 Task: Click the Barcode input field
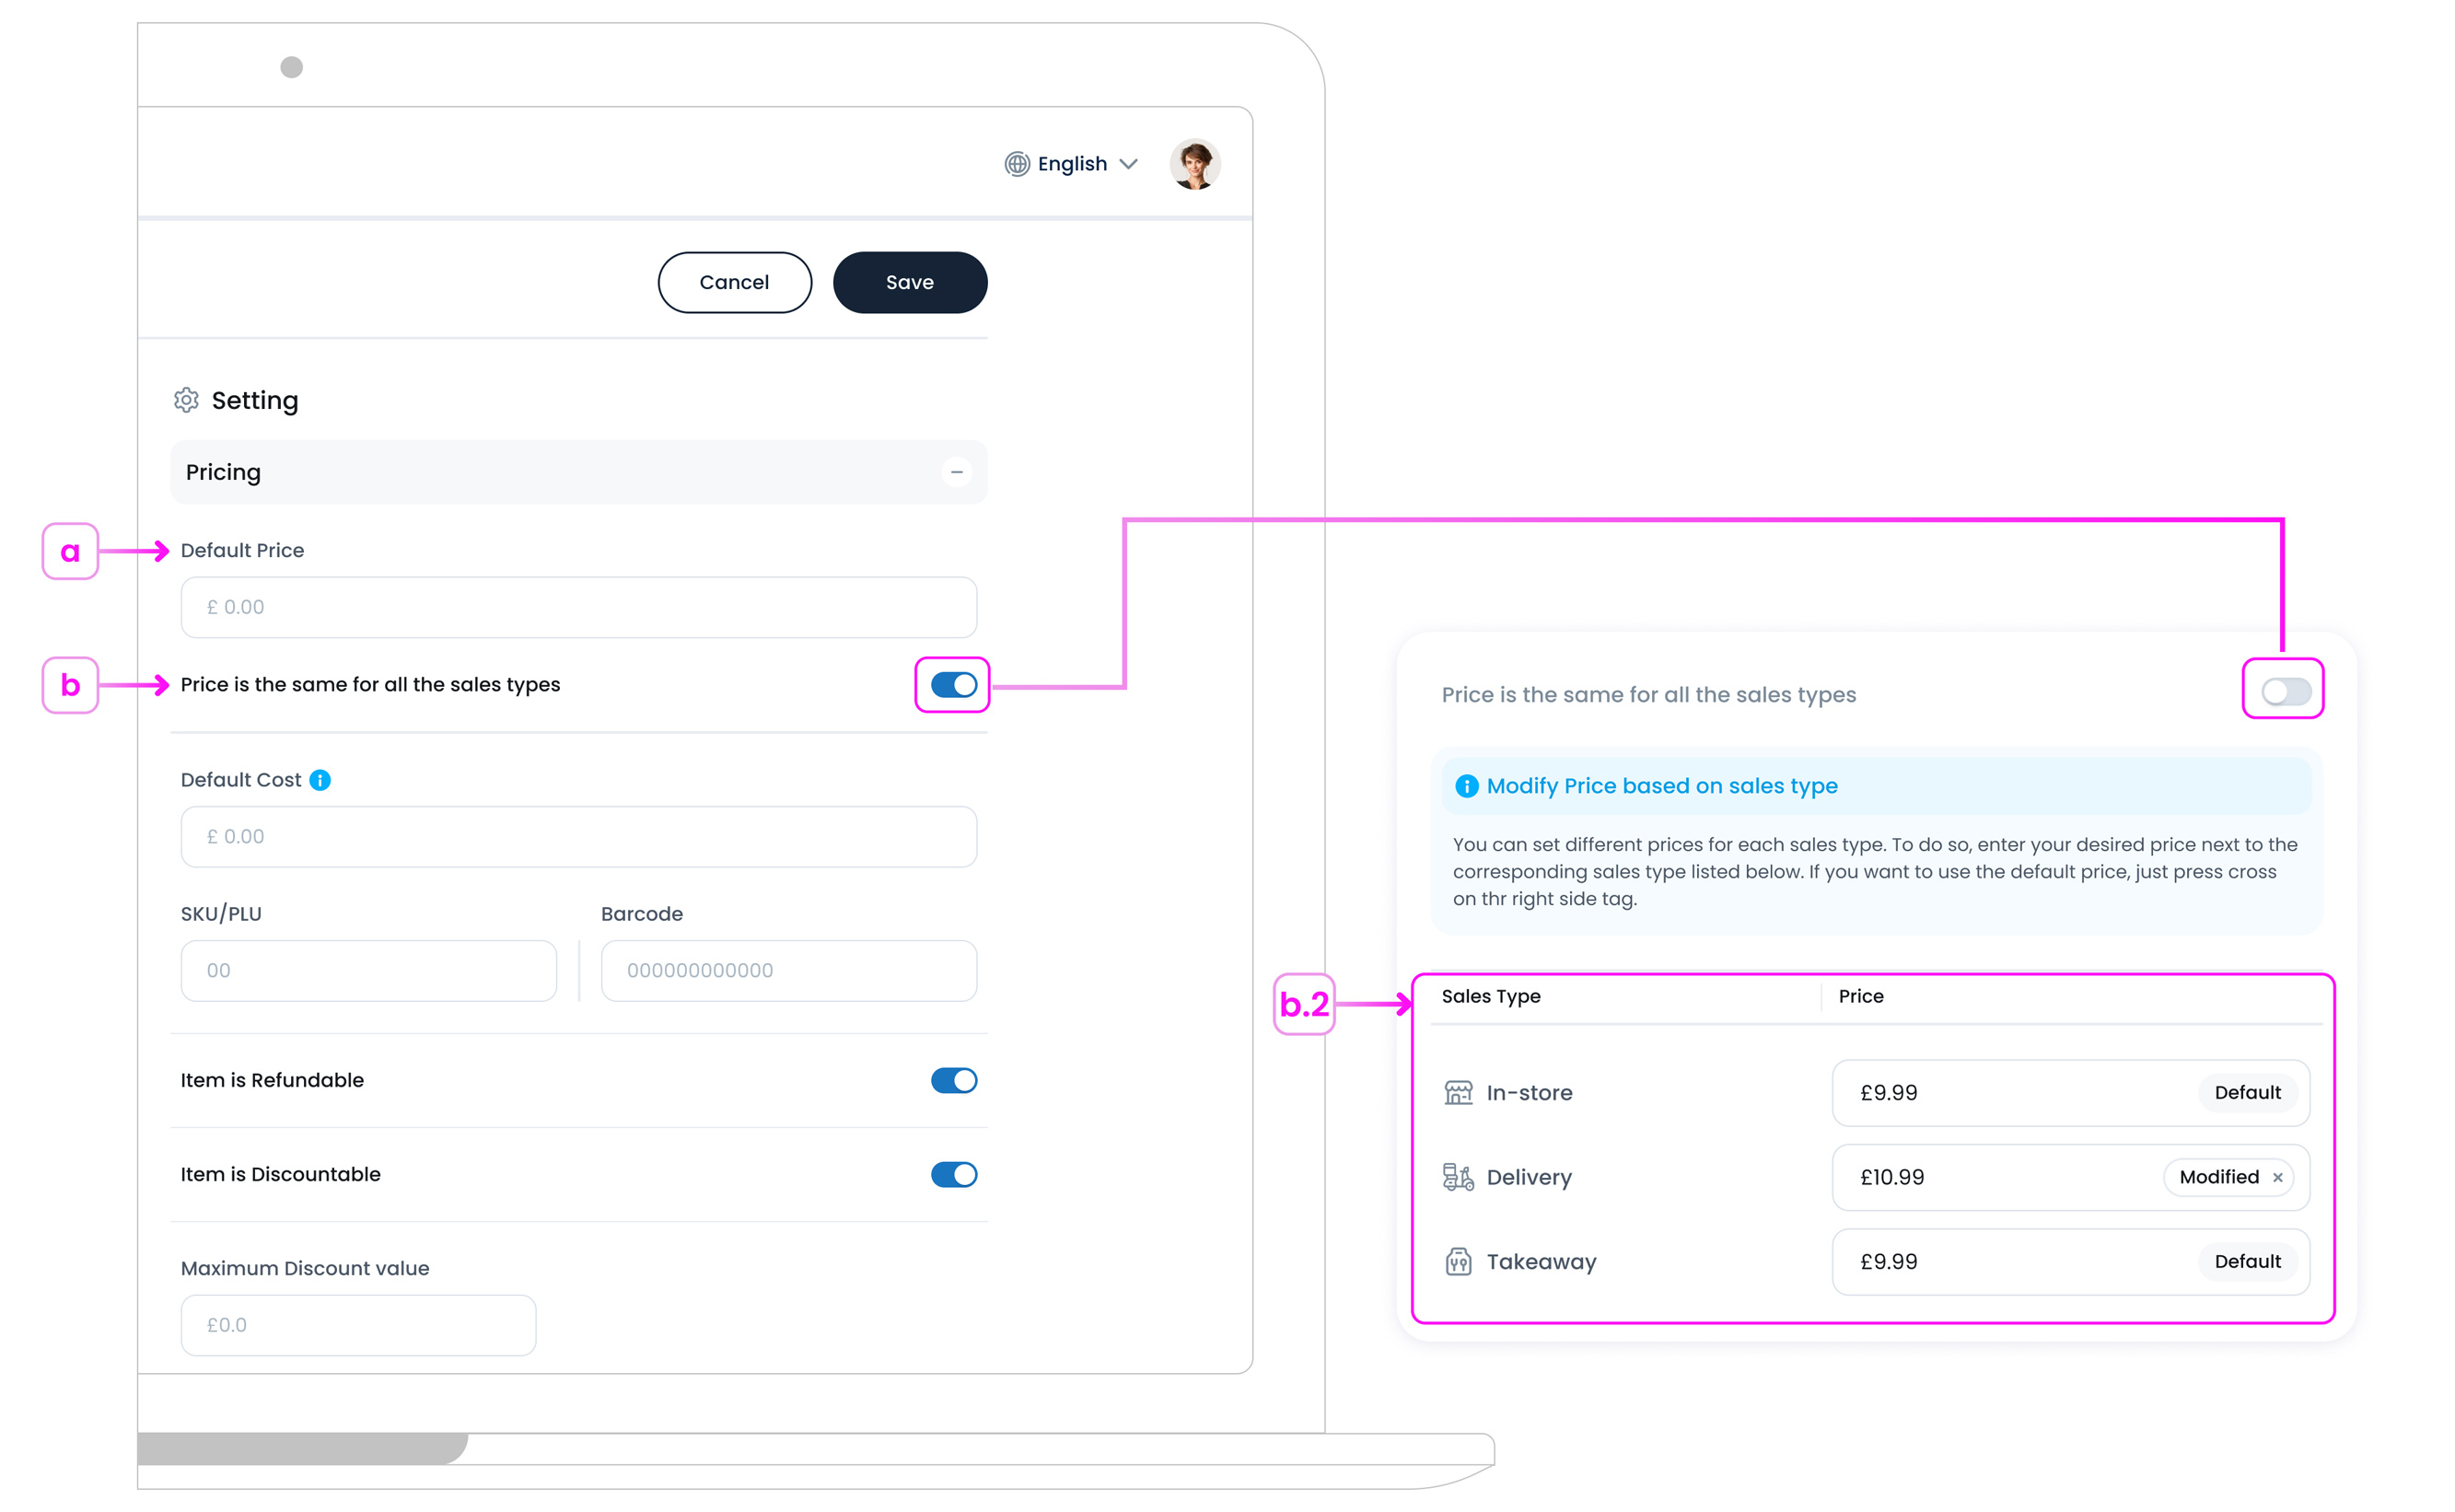[x=788, y=970]
